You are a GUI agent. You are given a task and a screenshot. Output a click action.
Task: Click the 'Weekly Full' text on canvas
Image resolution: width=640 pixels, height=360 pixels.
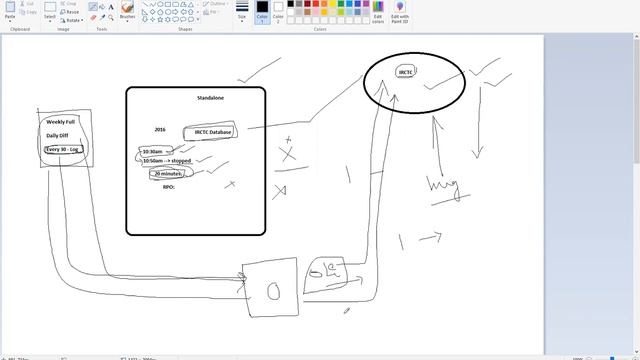[60, 122]
